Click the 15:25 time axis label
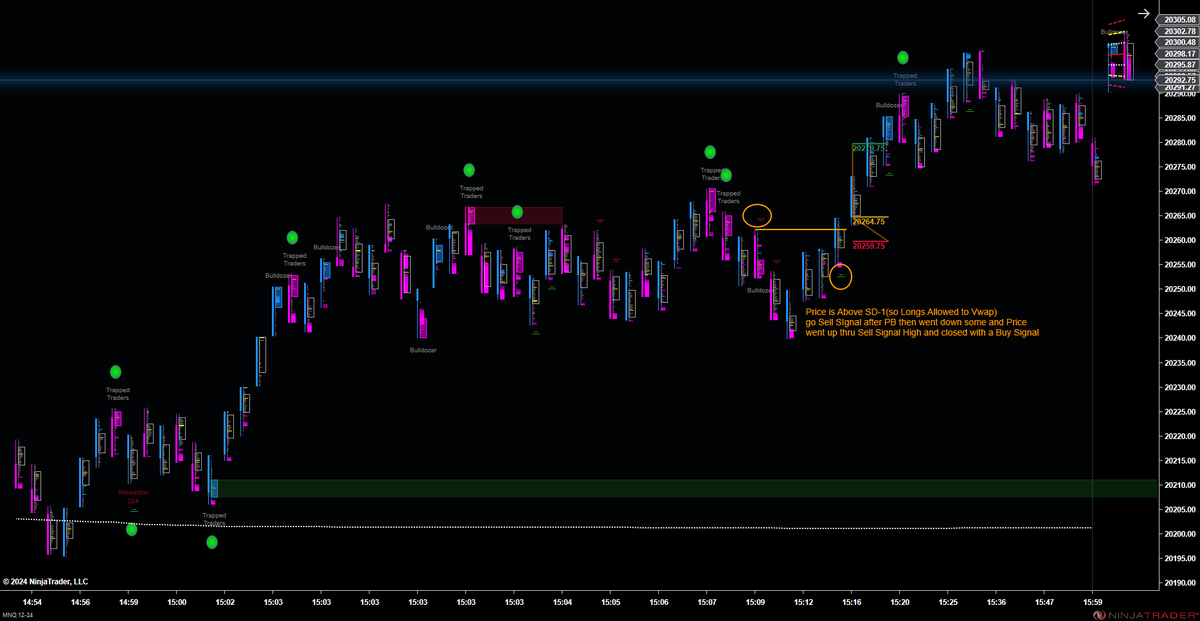 [x=947, y=602]
